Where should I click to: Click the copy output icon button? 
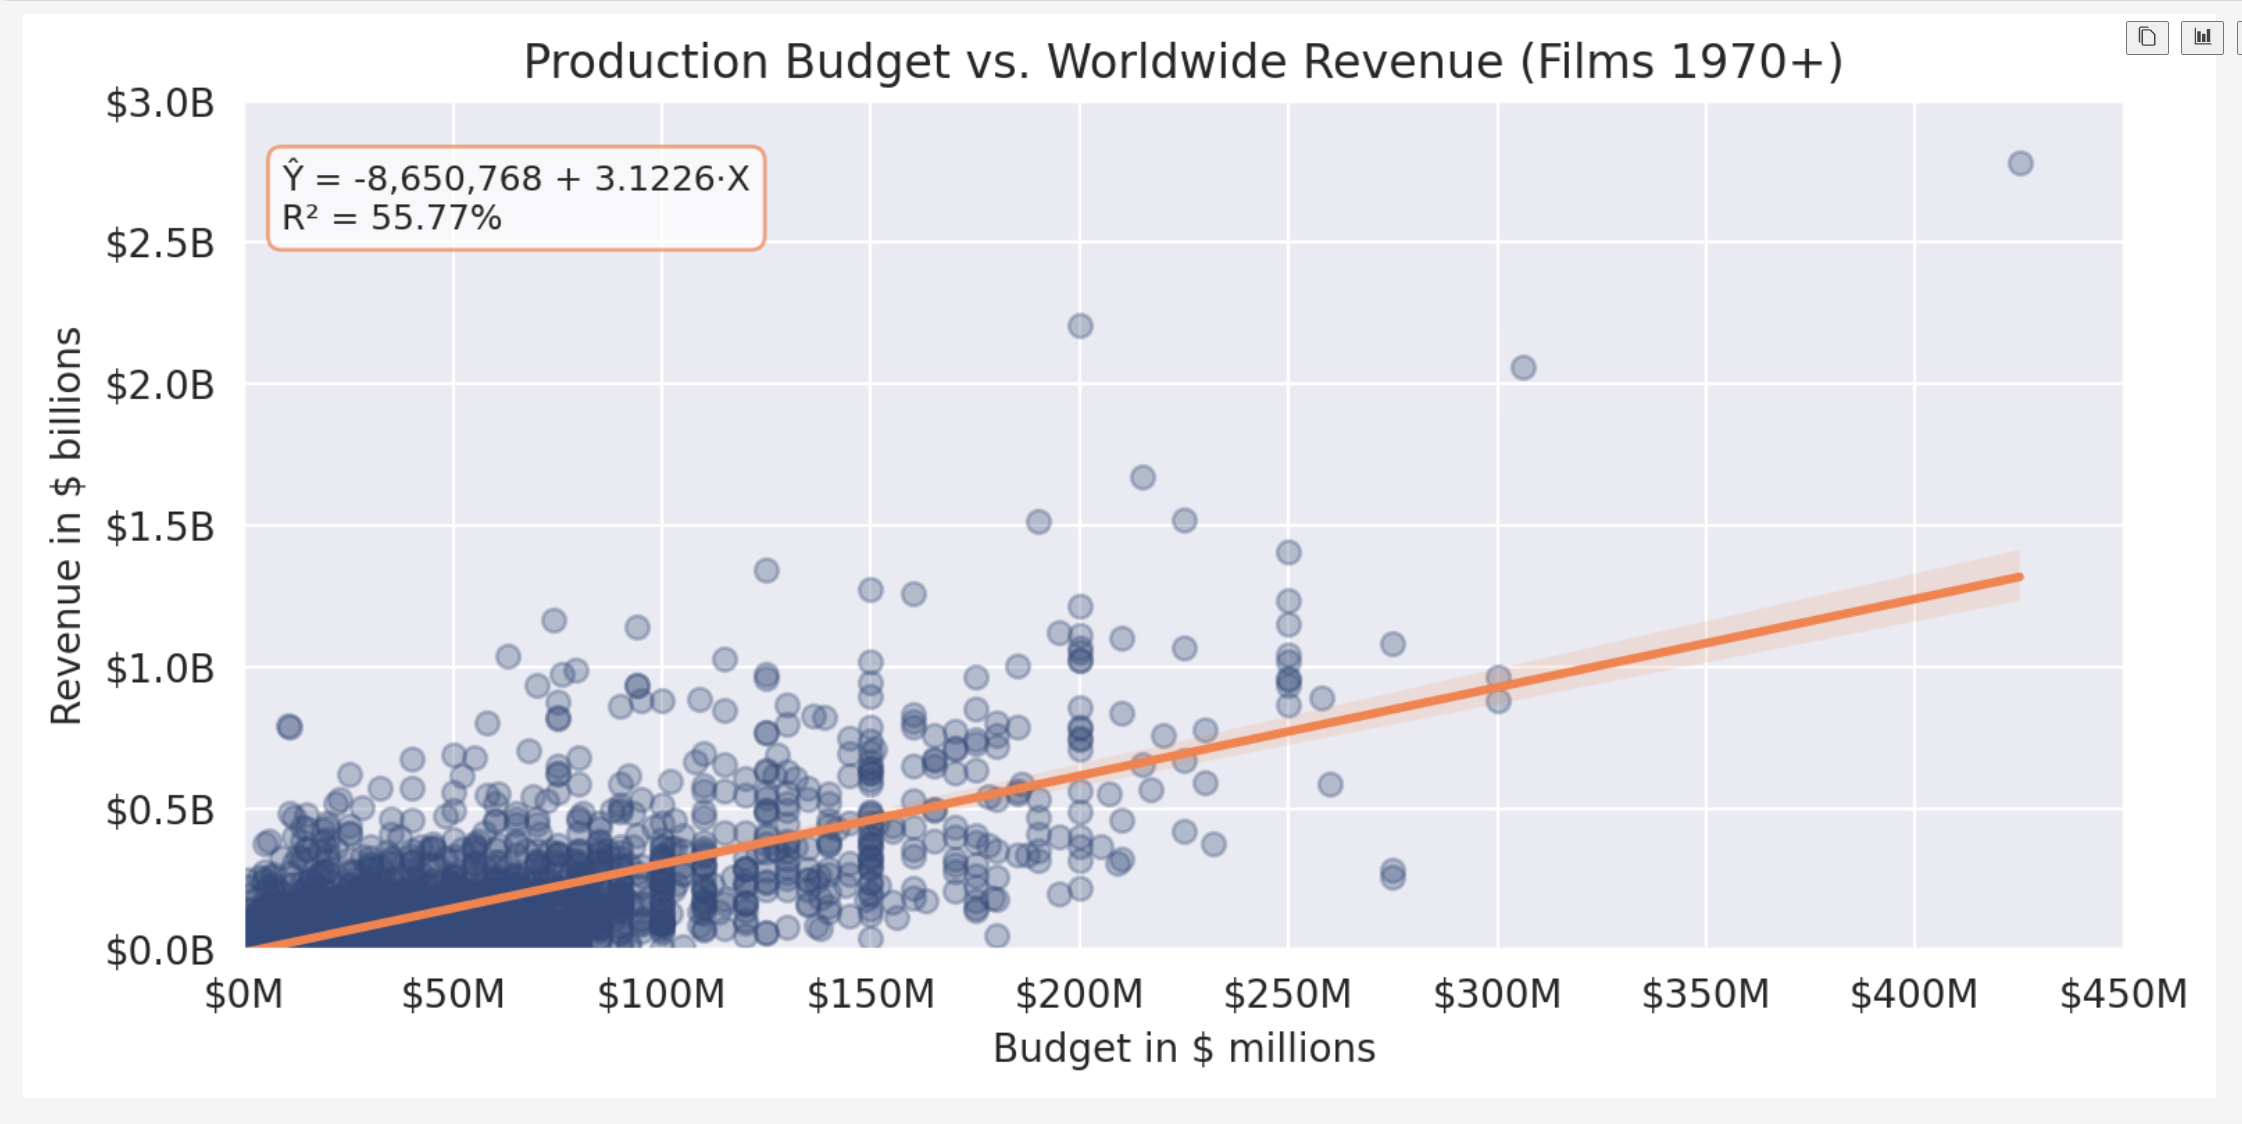(2147, 38)
